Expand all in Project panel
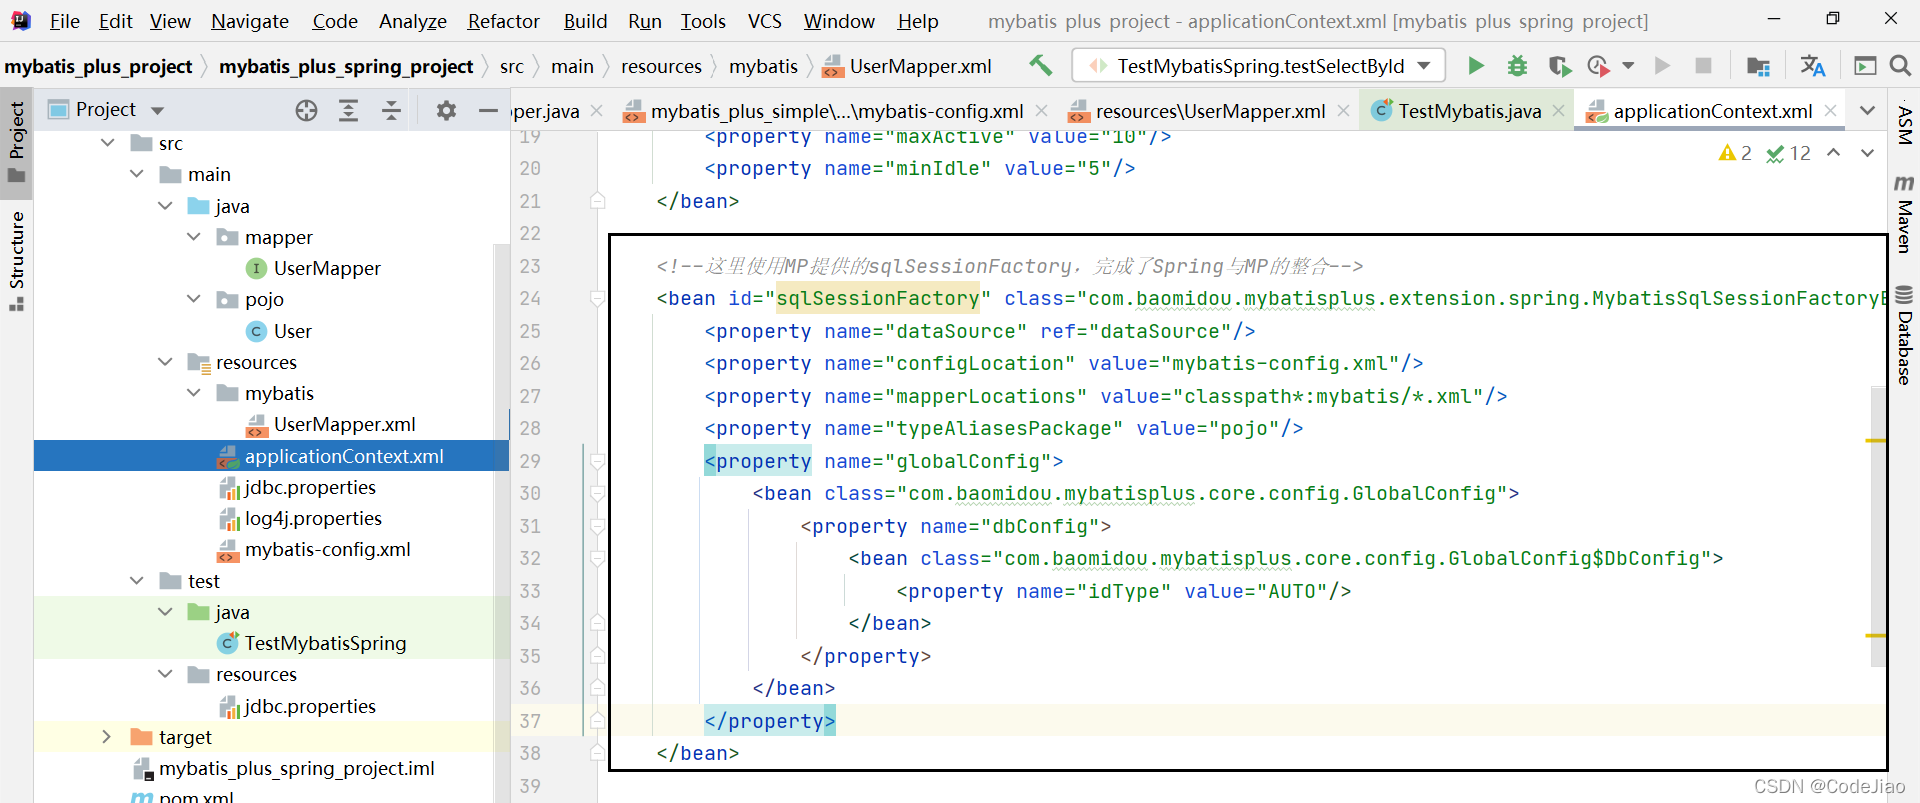The height and width of the screenshot is (803, 1920). (x=348, y=110)
